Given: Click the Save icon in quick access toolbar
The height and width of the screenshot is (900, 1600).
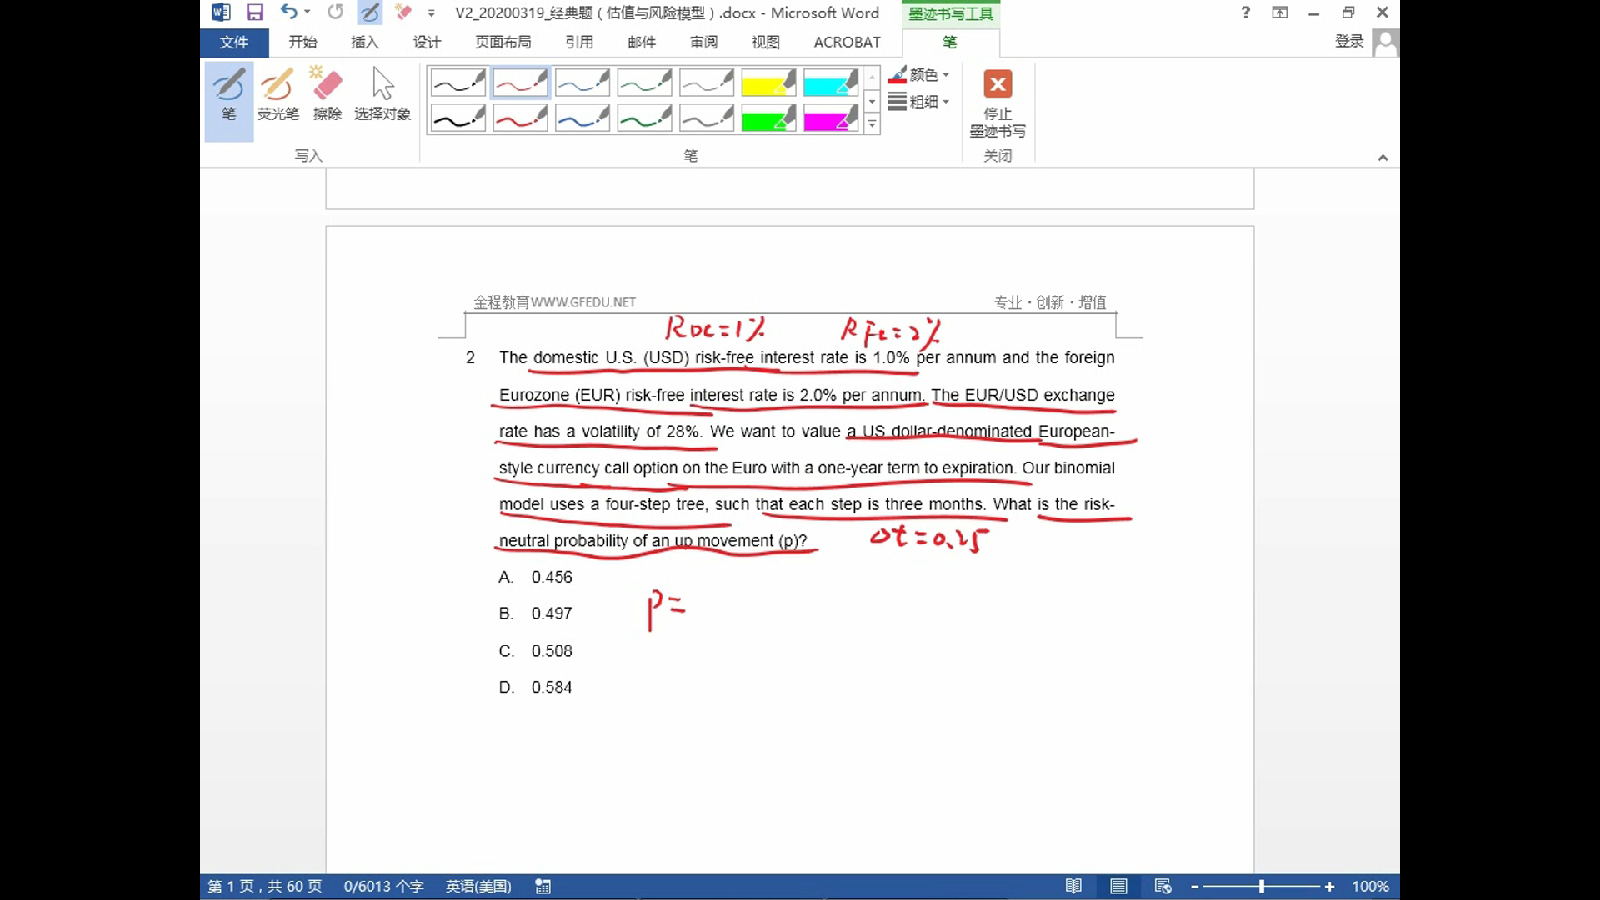Looking at the screenshot, I should pyautogui.click(x=255, y=12).
